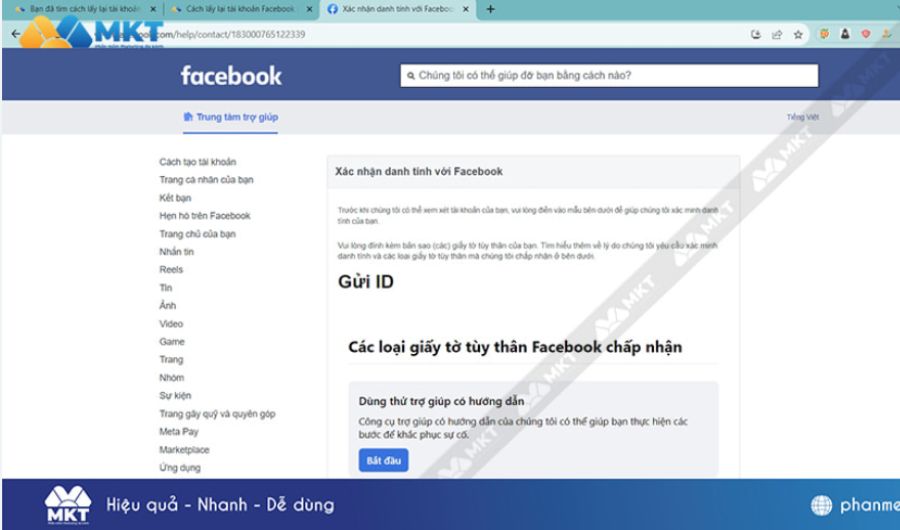Click the facebook logo in header
This screenshot has height=530, width=900.
coord(231,76)
